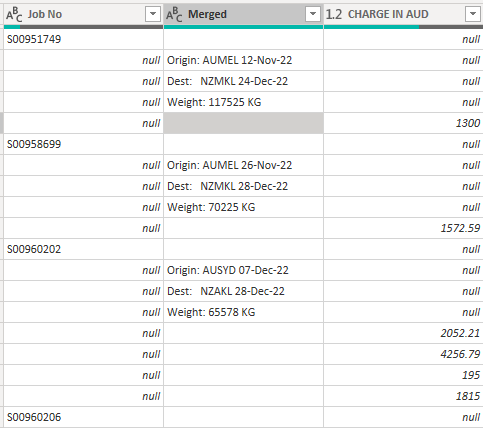Select cell S00951749
This screenshot has width=483, height=428.
pos(83,39)
